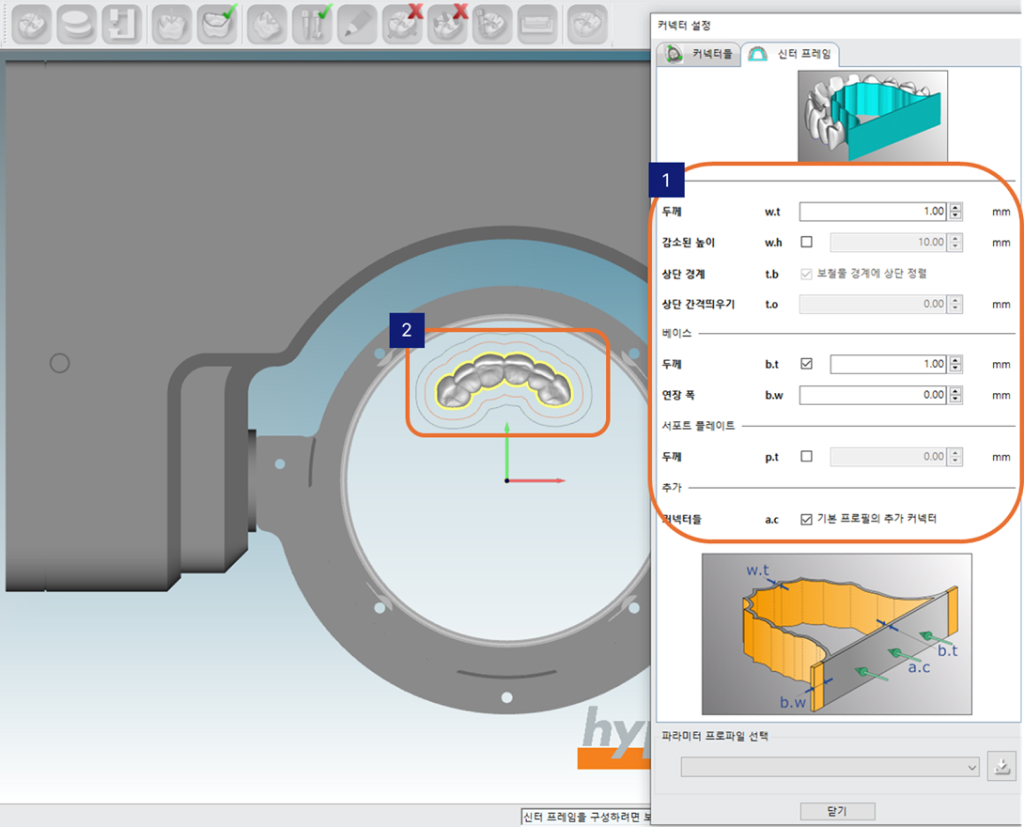Enable the 감소된 높이 (w.h) checkbox

tap(807, 242)
